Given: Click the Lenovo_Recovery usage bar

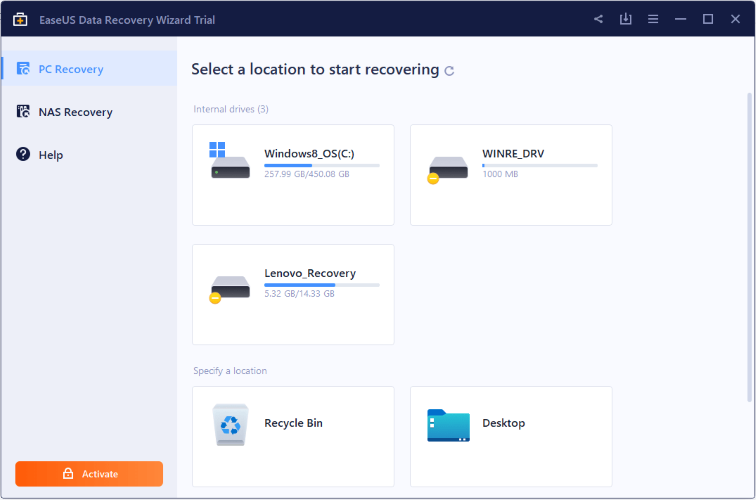Looking at the screenshot, I should click(x=322, y=285).
